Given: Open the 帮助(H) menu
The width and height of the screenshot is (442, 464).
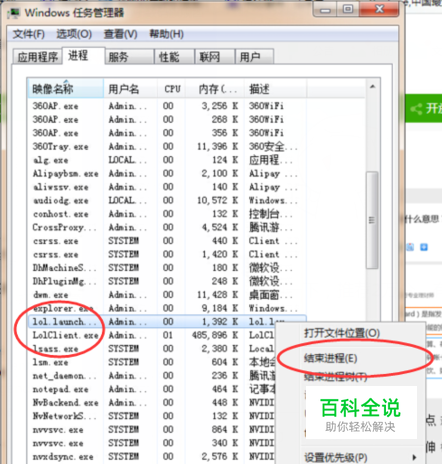Looking at the screenshot, I should (x=166, y=34).
